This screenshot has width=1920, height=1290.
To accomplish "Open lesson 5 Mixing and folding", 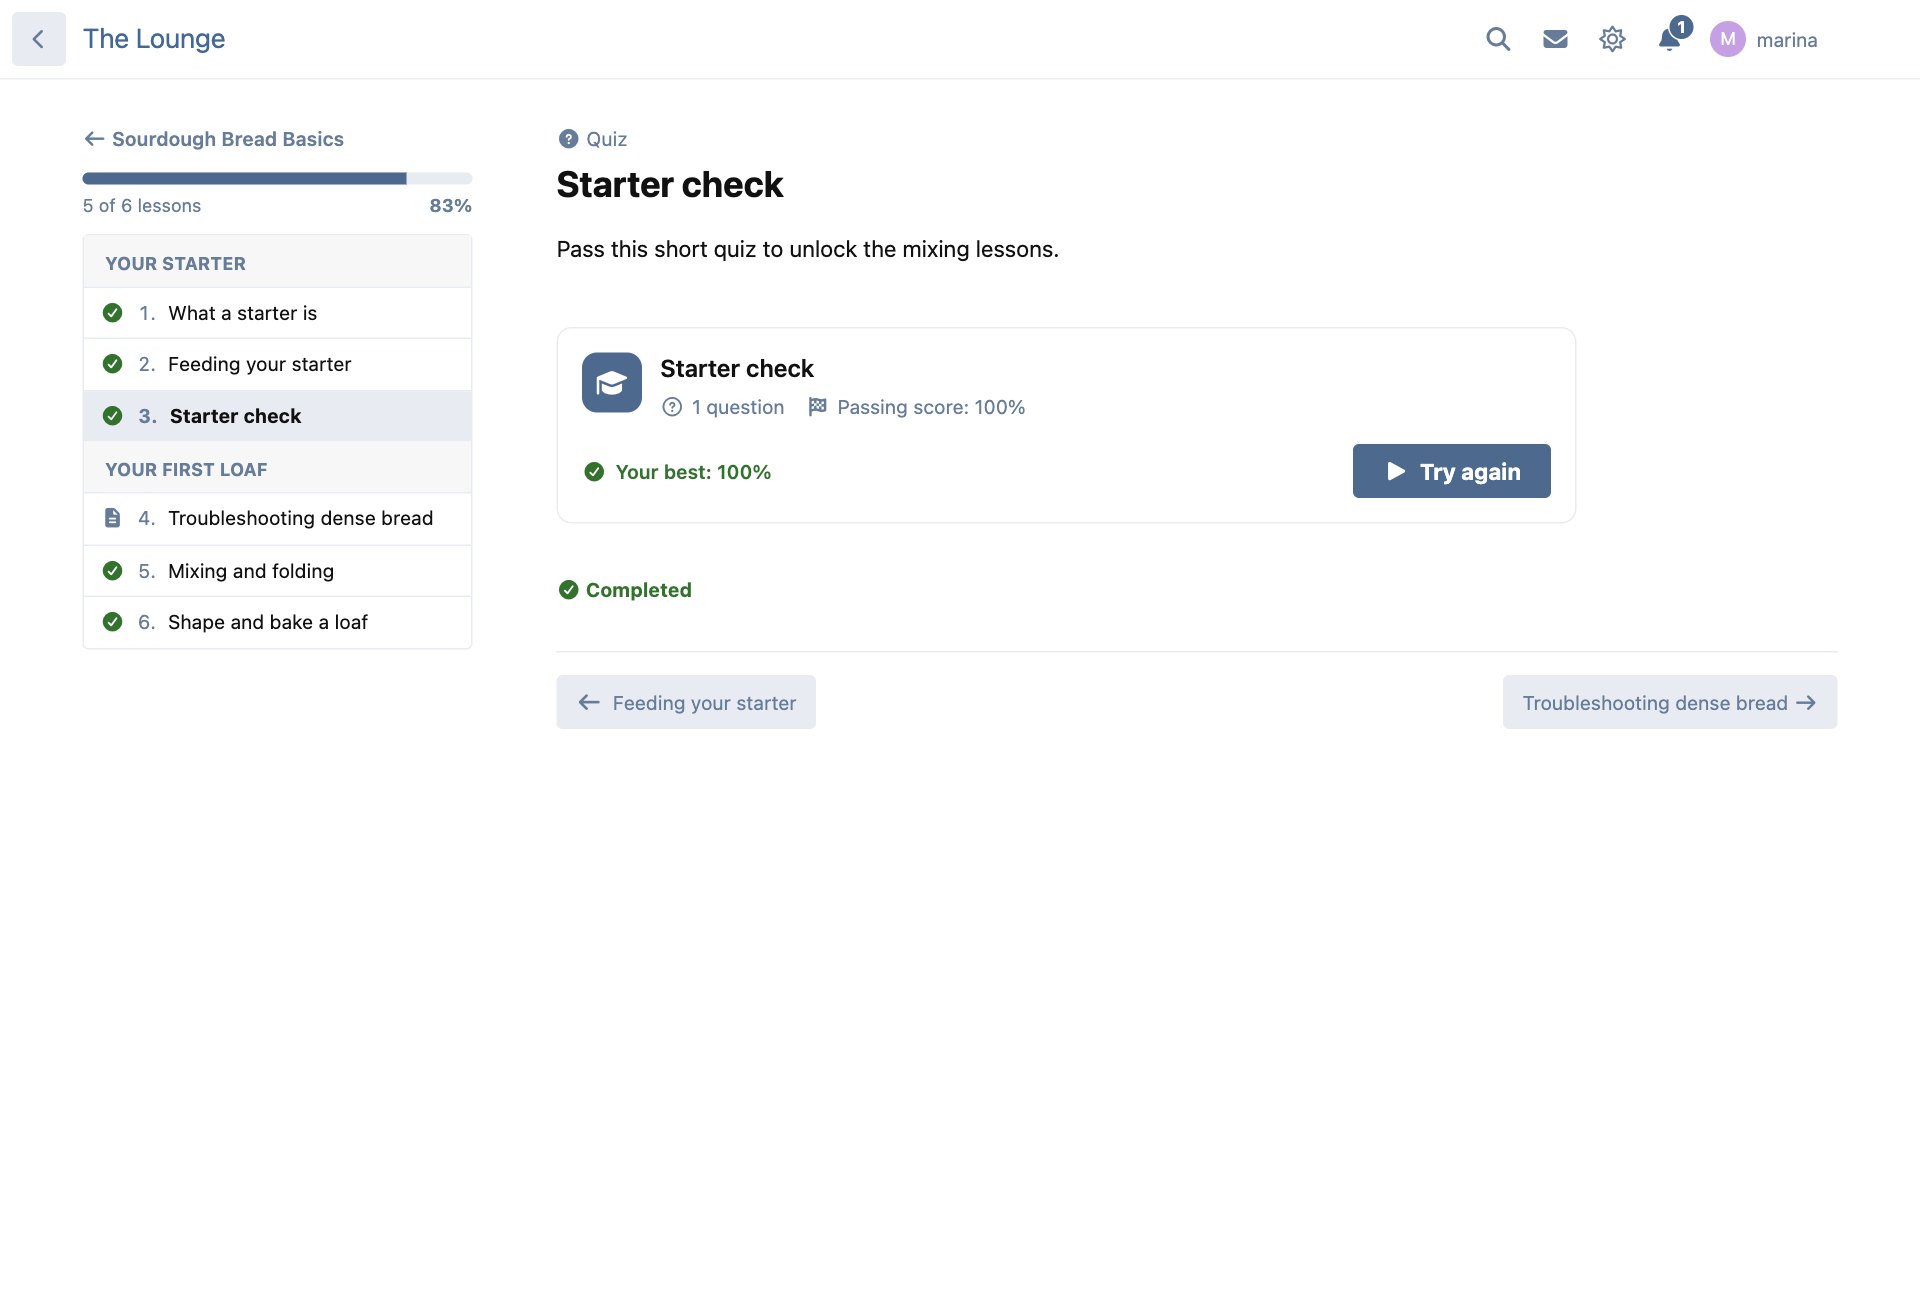I will (277, 571).
